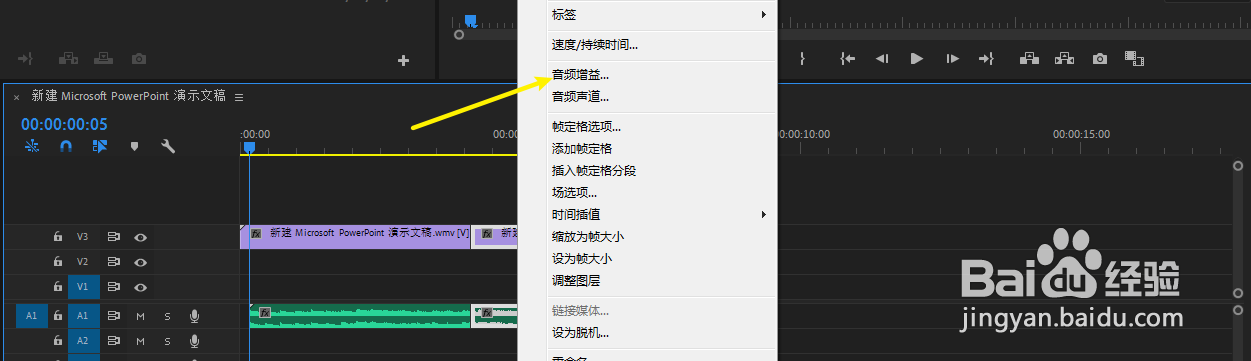This screenshot has width=1251, height=361.
Task: Export frame with program monitor camera icon
Action: pos(1100,59)
